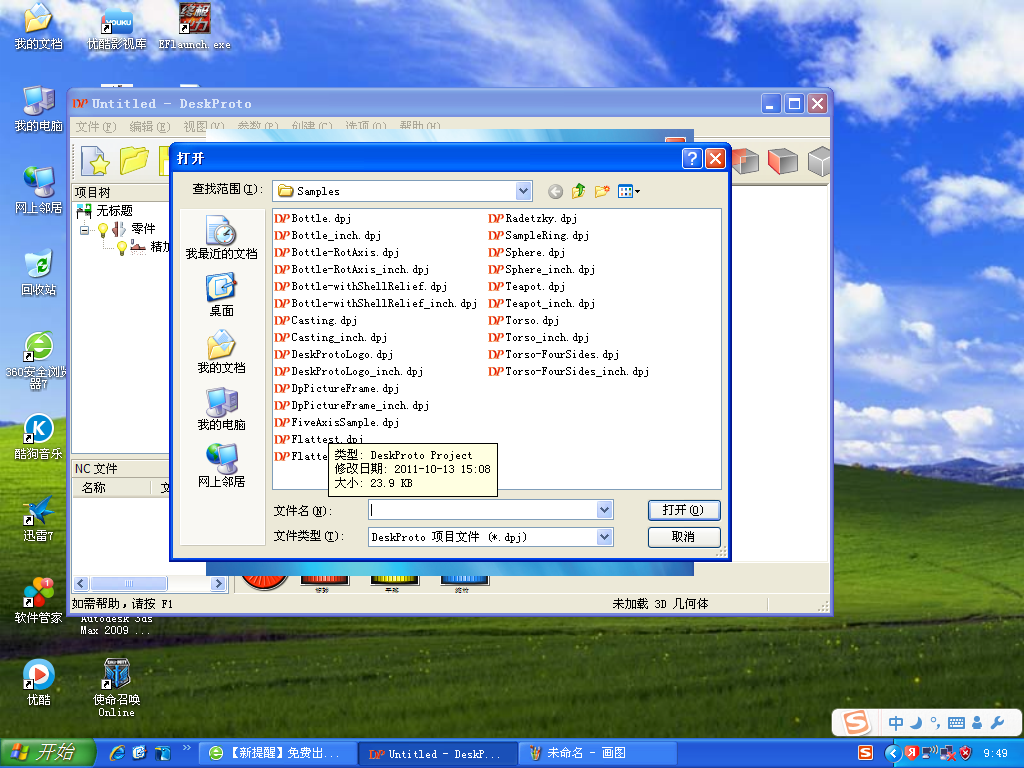Expand the file type dropdown arrow
The image size is (1024, 768).
(605, 537)
